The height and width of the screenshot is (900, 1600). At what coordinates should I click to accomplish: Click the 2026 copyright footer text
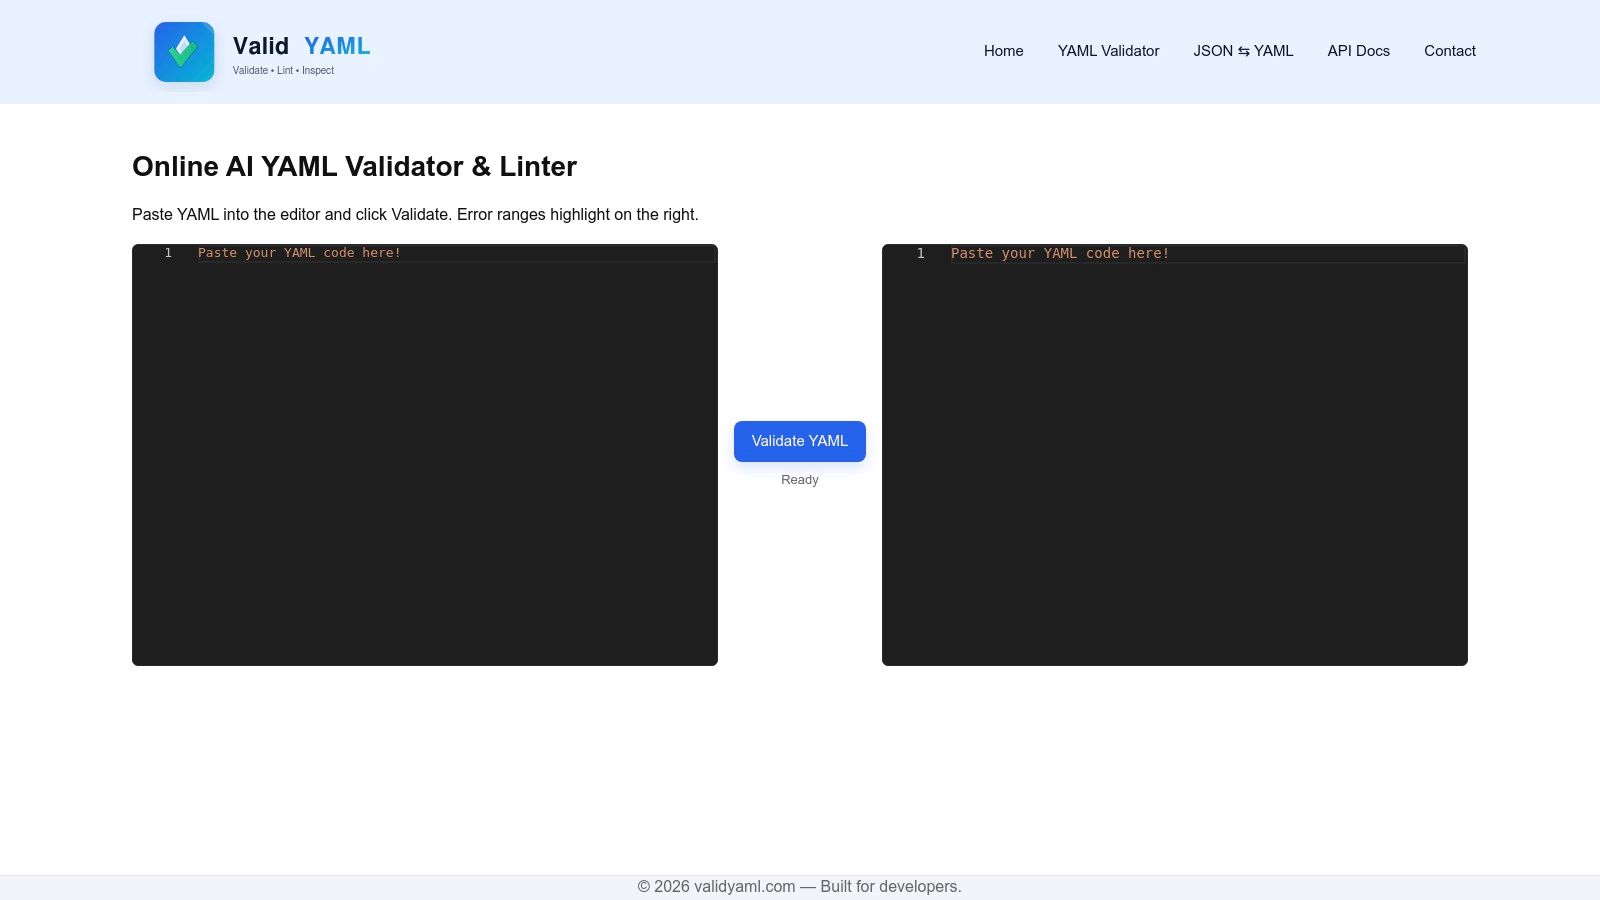coord(800,886)
